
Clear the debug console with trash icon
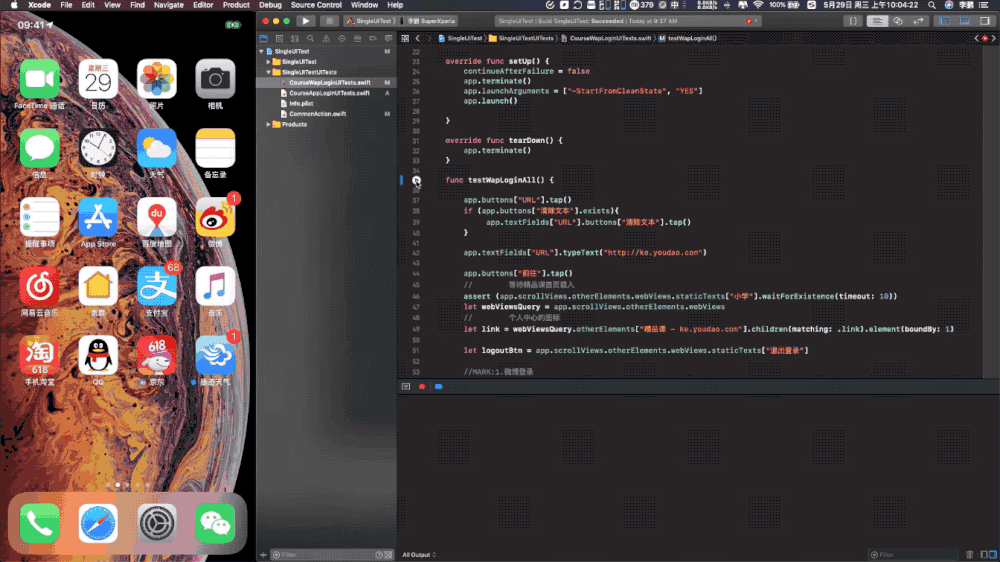click(969, 555)
